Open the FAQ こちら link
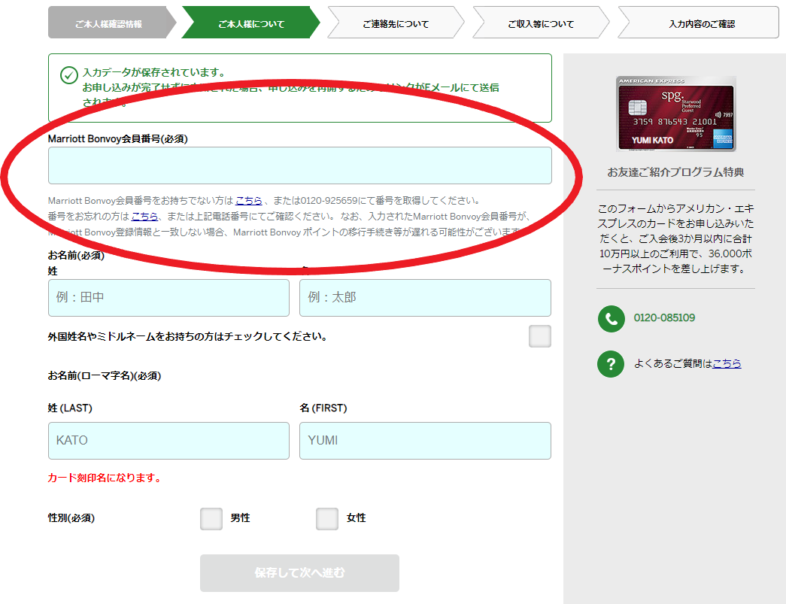 point(727,363)
